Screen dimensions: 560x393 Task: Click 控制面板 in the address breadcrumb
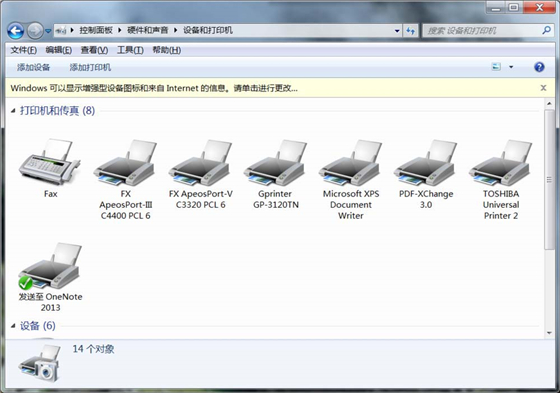pyautogui.click(x=96, y=30)
